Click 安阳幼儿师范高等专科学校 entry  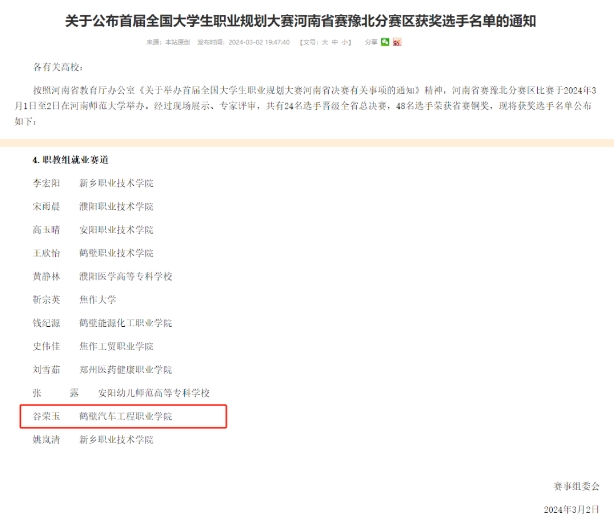click(154, 393)
